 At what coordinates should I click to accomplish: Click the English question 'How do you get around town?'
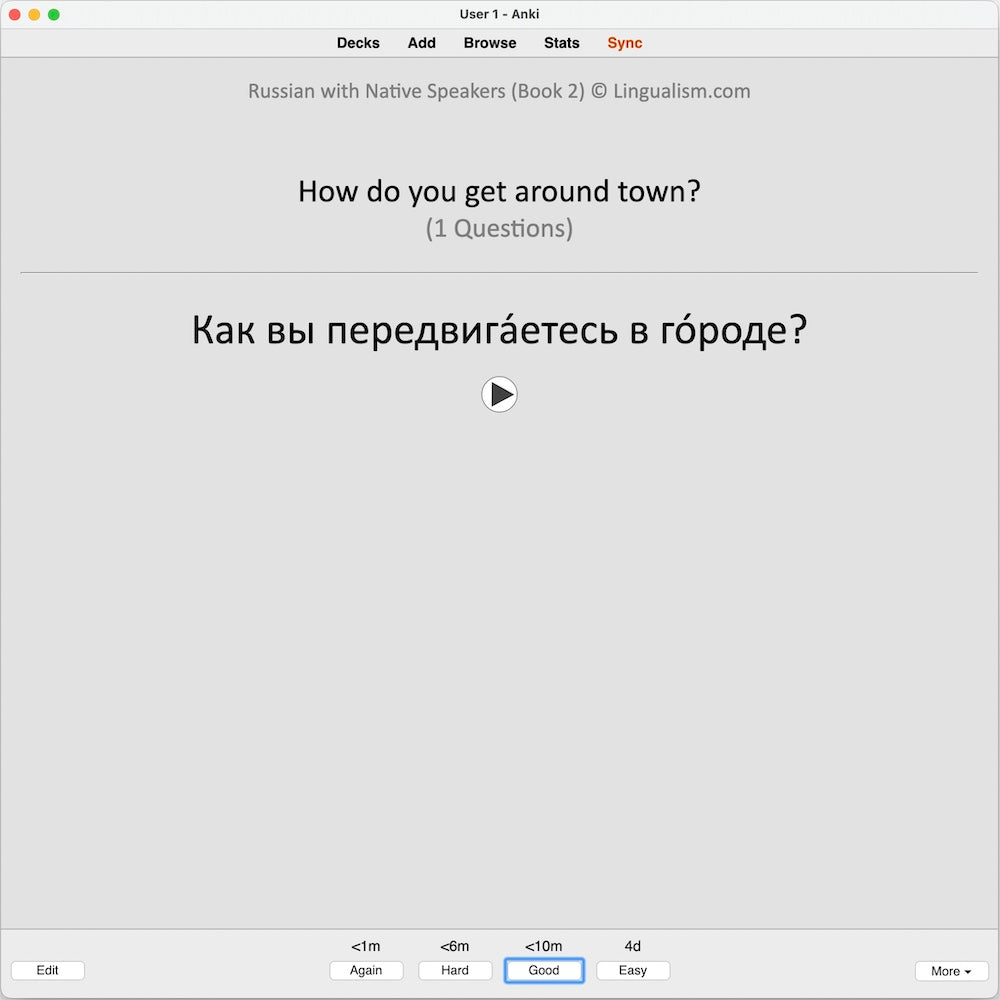[x=499, y=191]
